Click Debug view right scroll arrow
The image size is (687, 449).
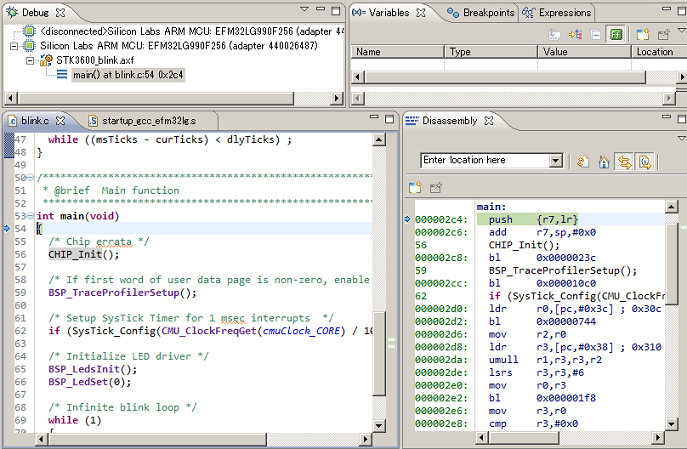click(x=336, y=98)
